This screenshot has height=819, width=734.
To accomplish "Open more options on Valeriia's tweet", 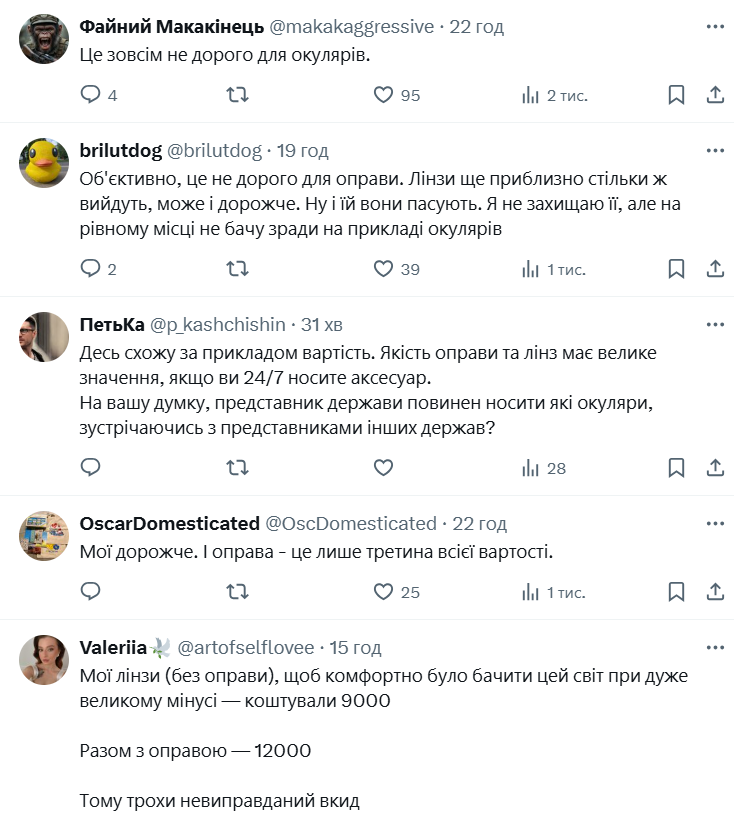I will click(715, 647).
